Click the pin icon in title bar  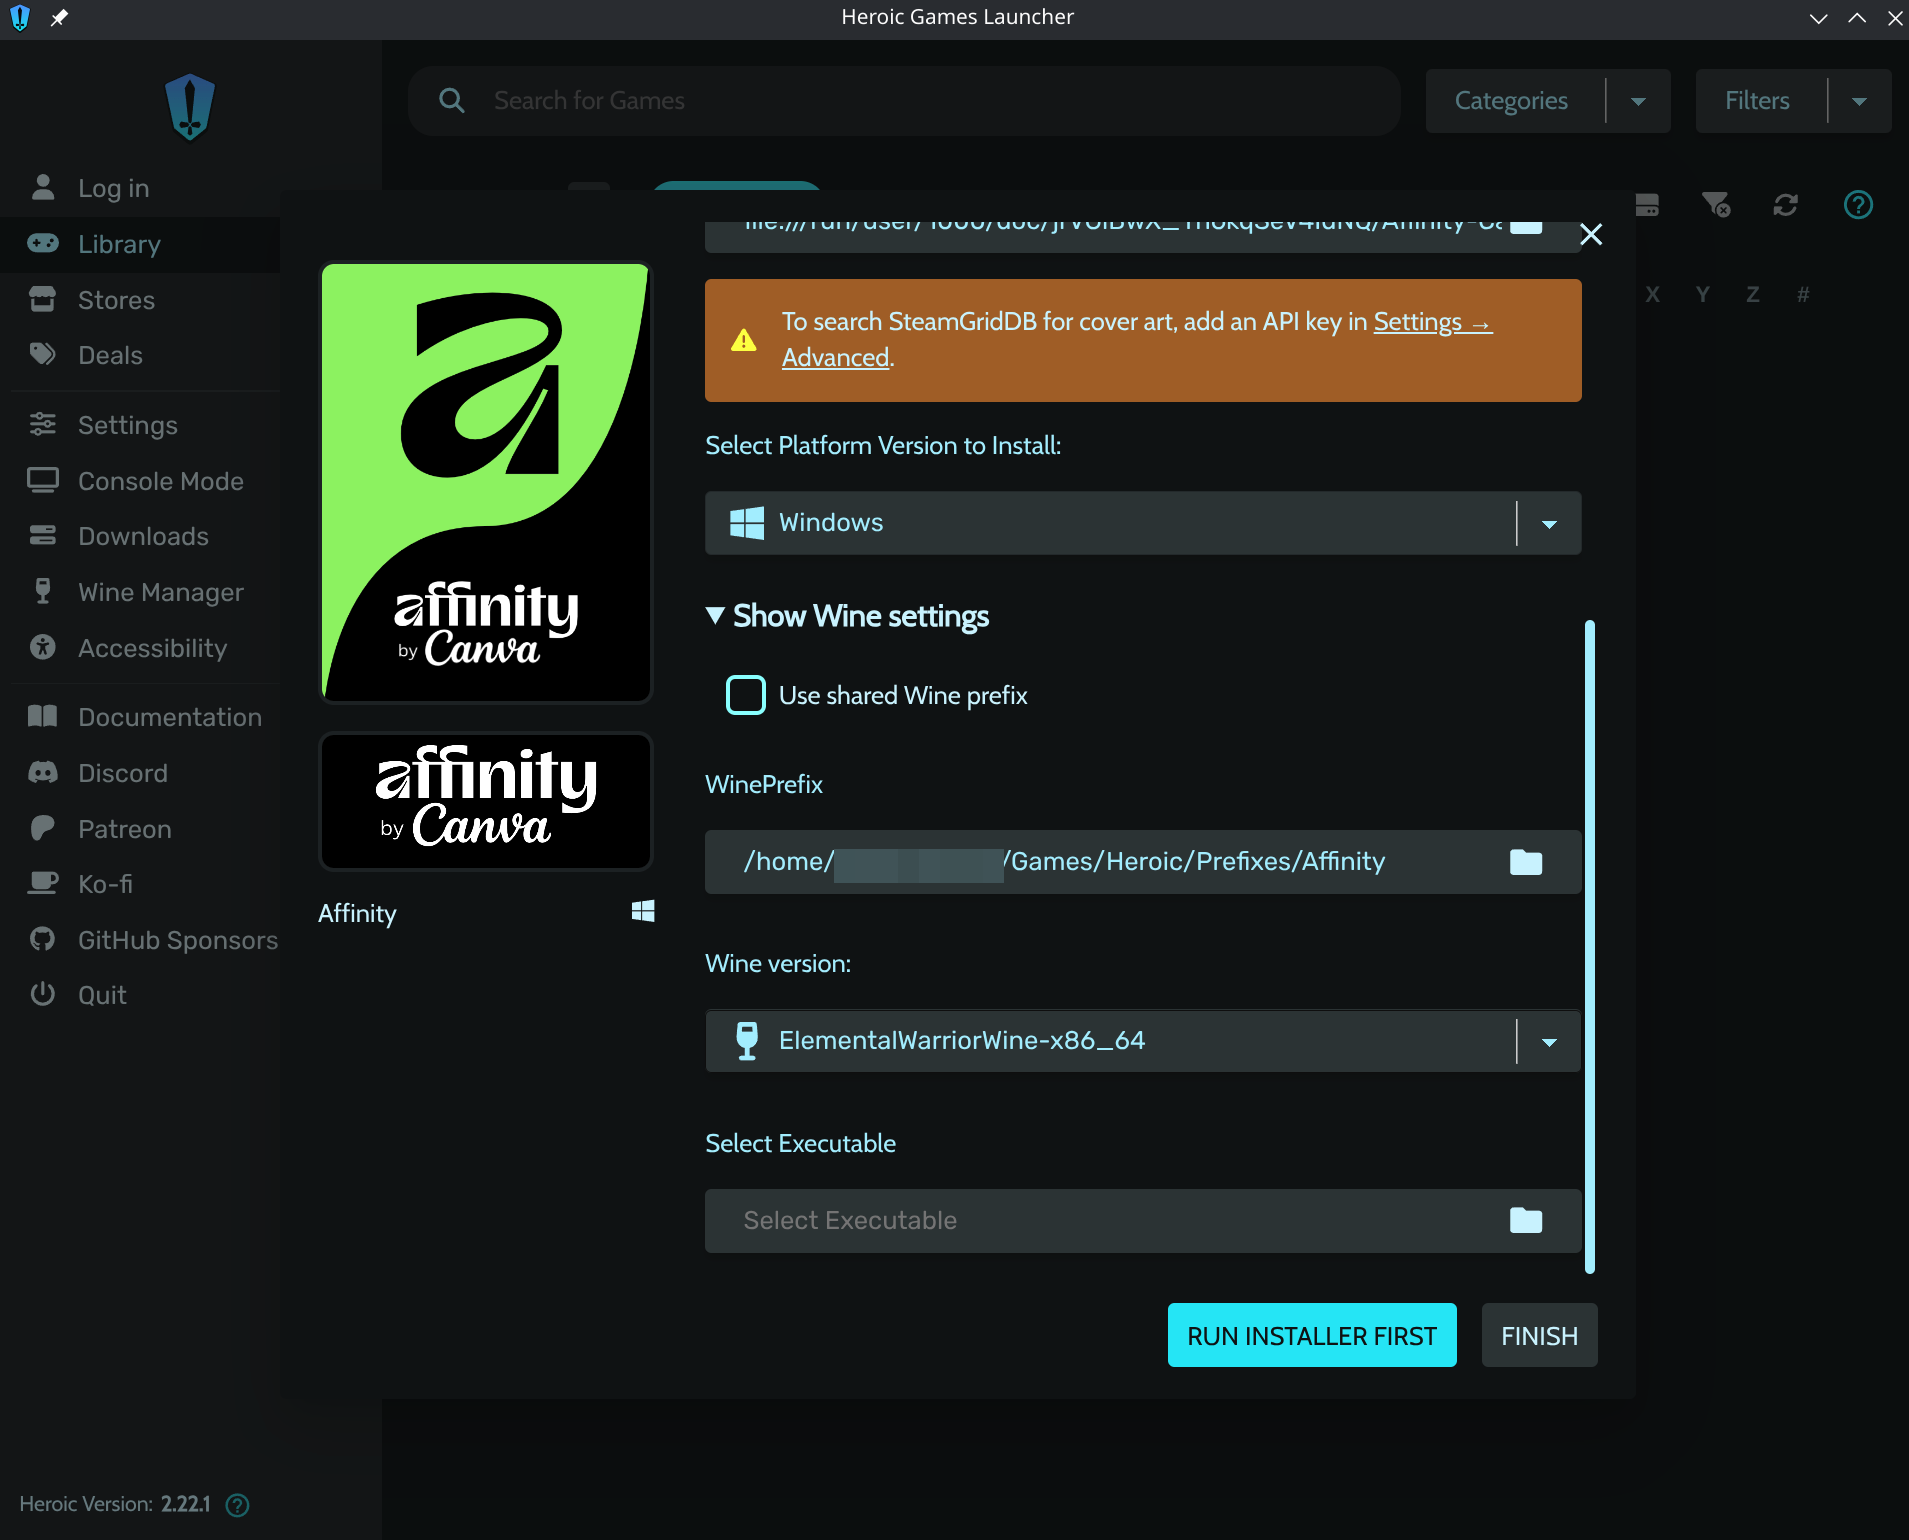(59, 17)
